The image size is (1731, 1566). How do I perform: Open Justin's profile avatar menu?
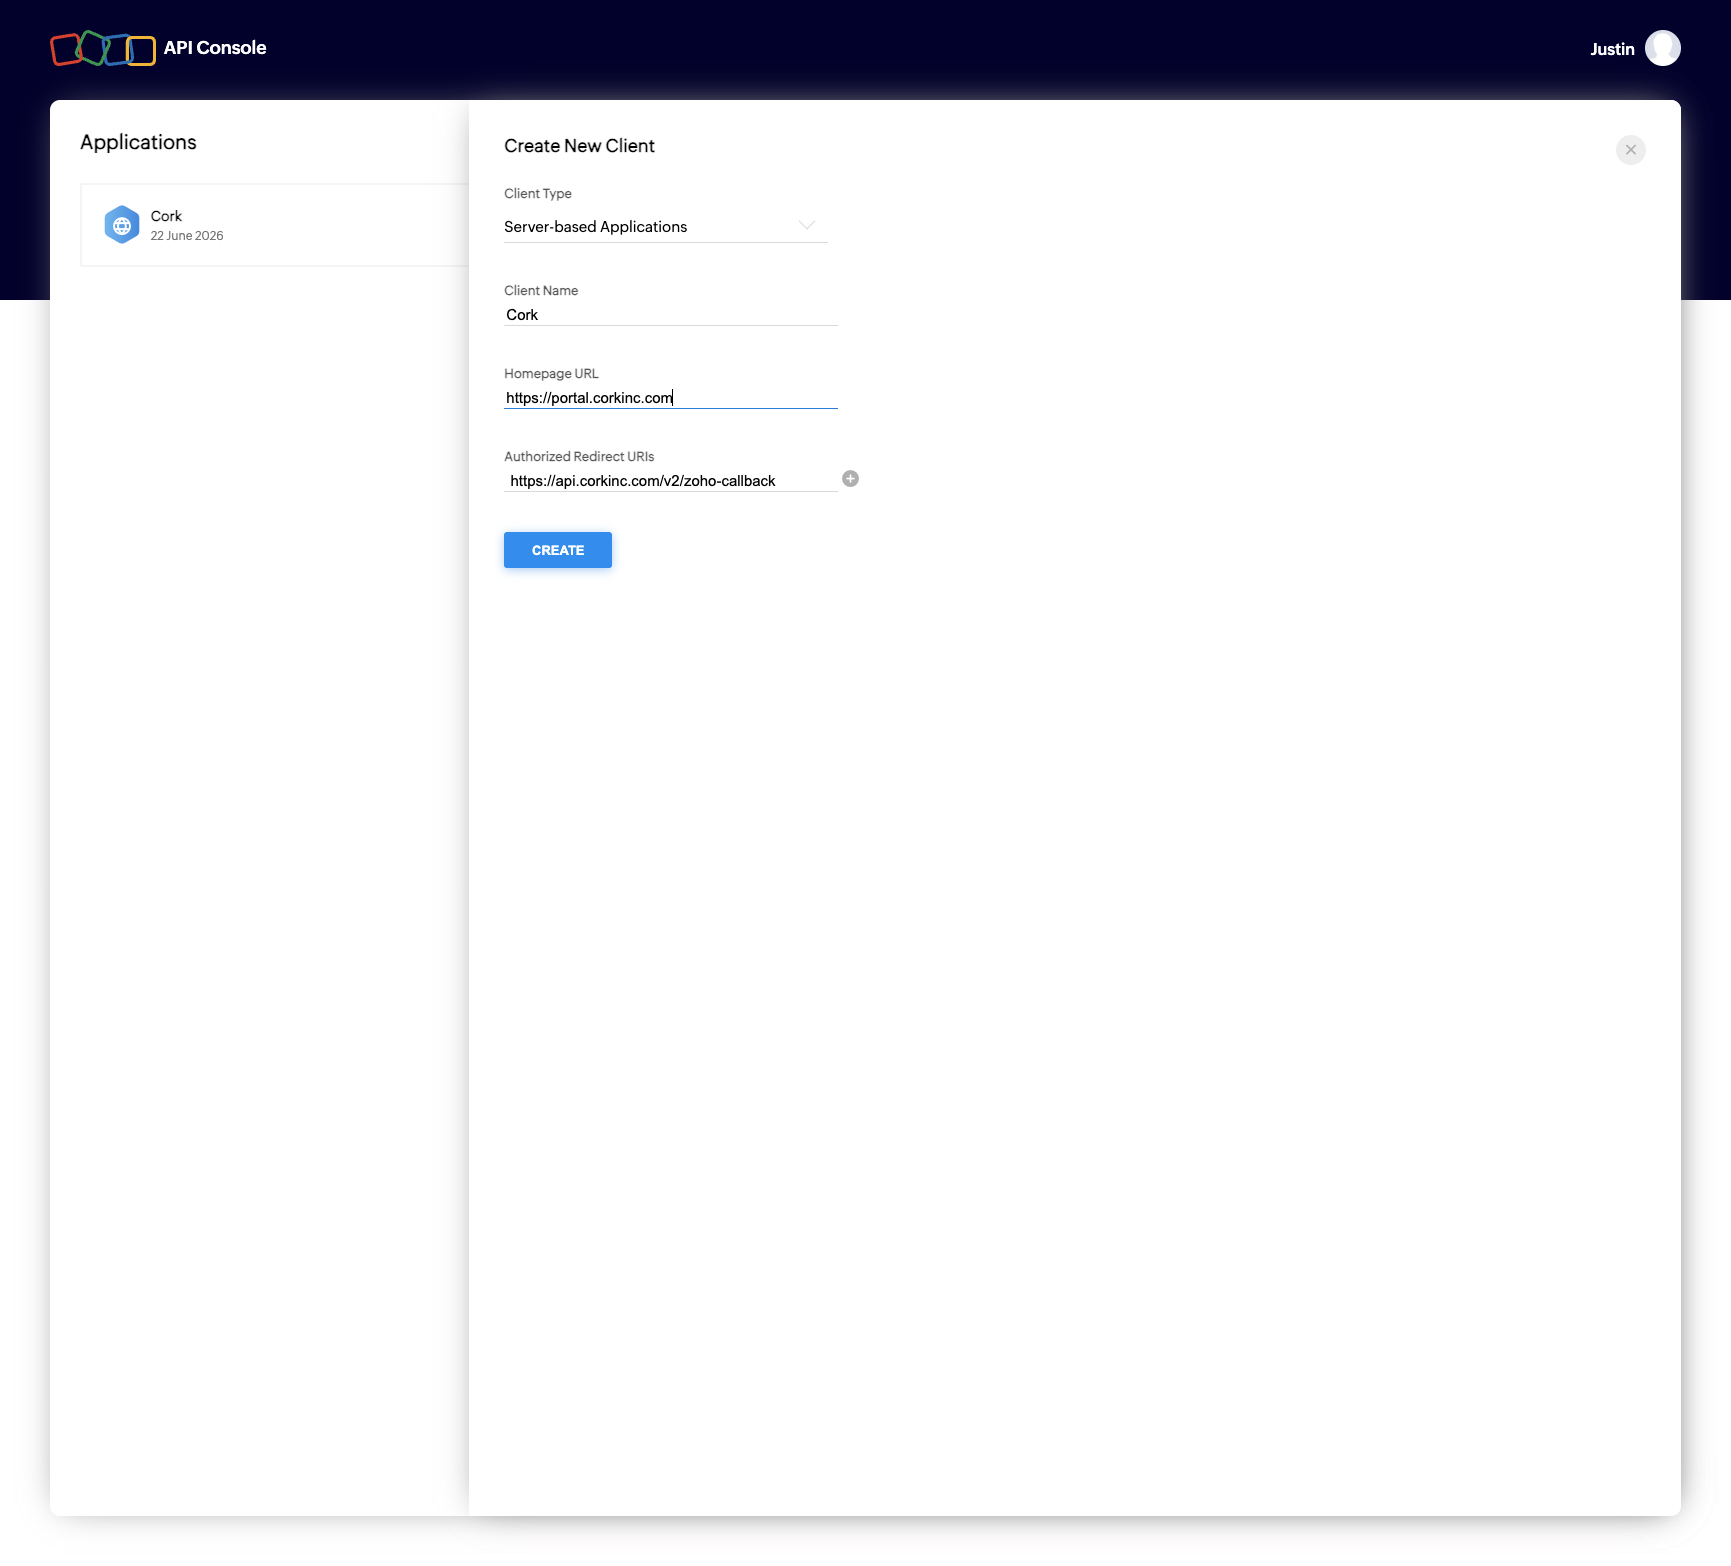(x=1662, y=48)
